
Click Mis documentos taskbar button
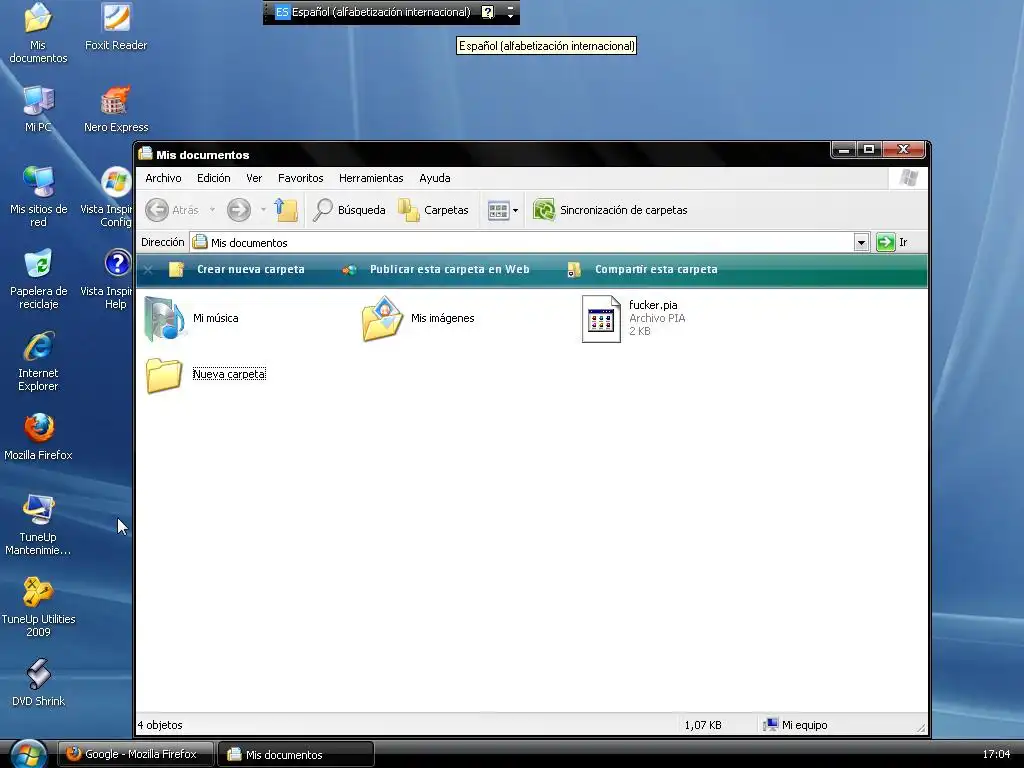[x=295, y=754]
